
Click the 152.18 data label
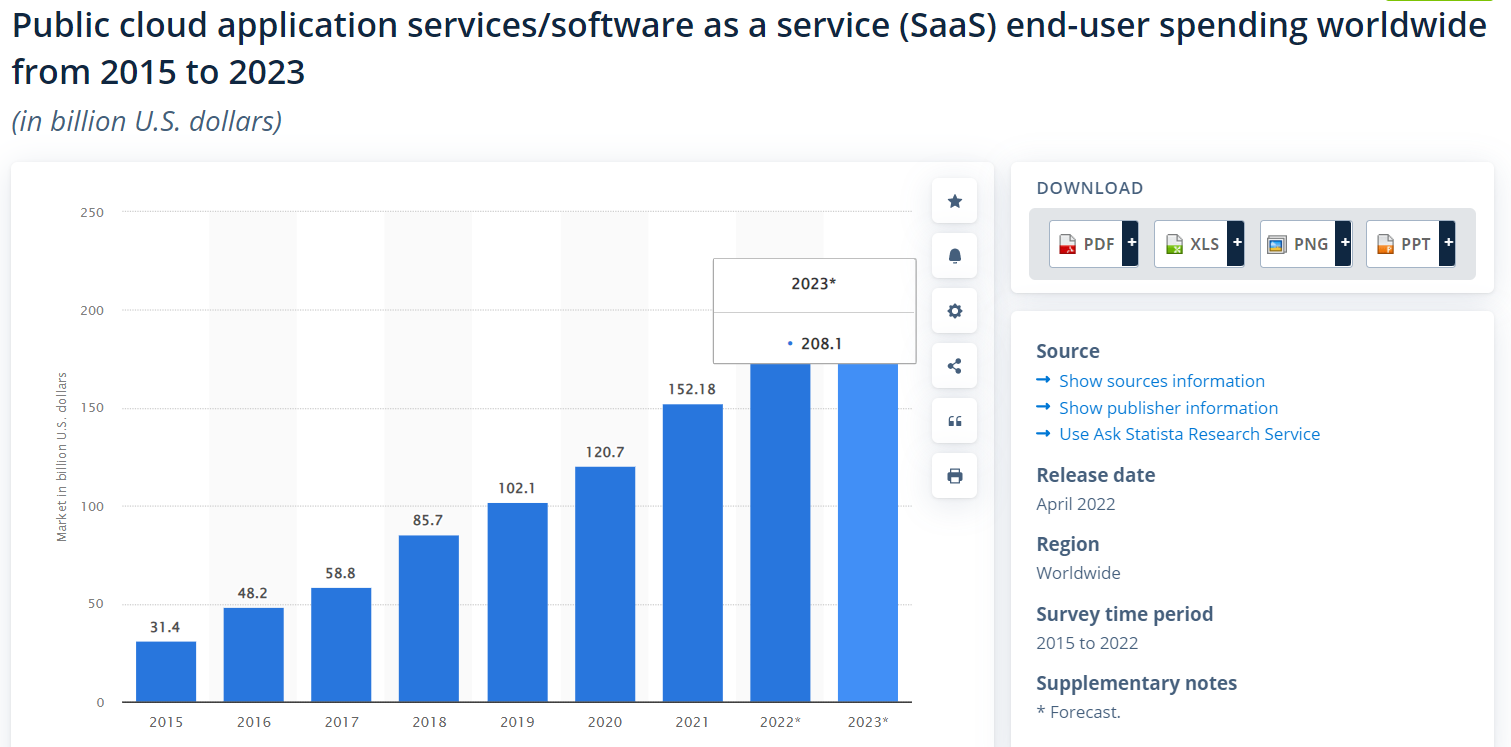pyautogui.click(x=692, y=389)
